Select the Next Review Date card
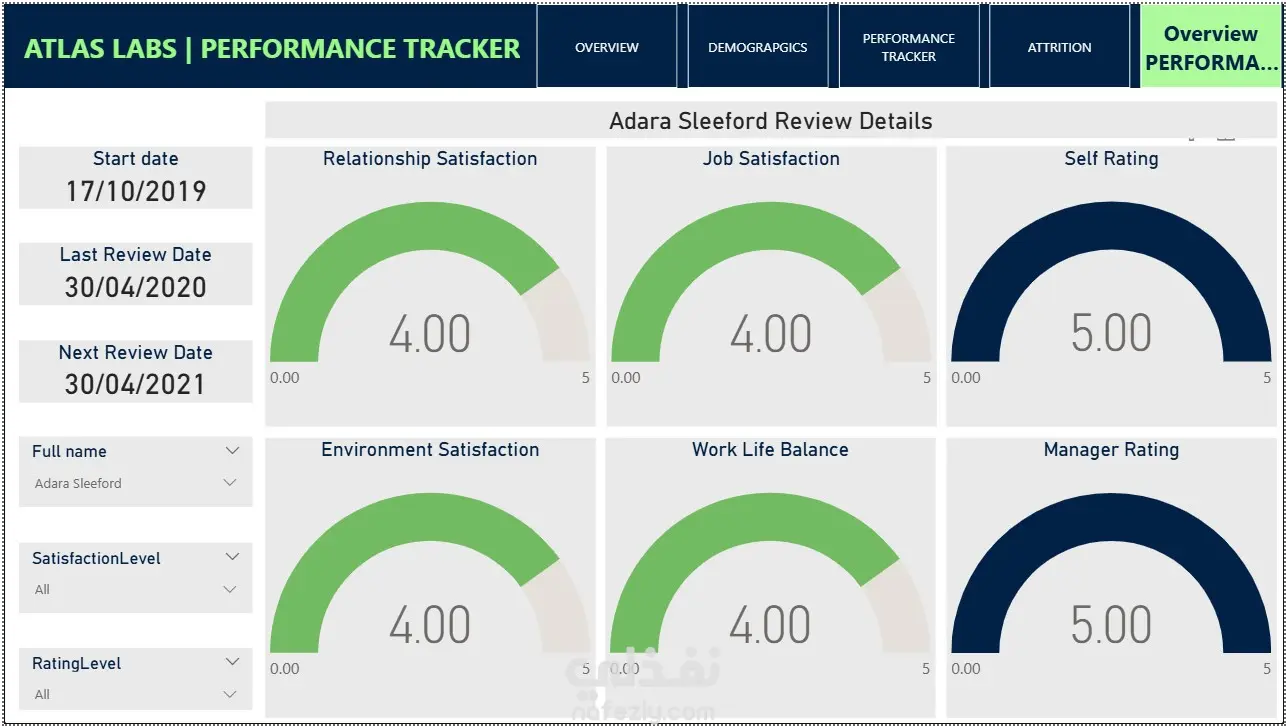The height and width of the screenshot is (726, 1286). (136, 371)
